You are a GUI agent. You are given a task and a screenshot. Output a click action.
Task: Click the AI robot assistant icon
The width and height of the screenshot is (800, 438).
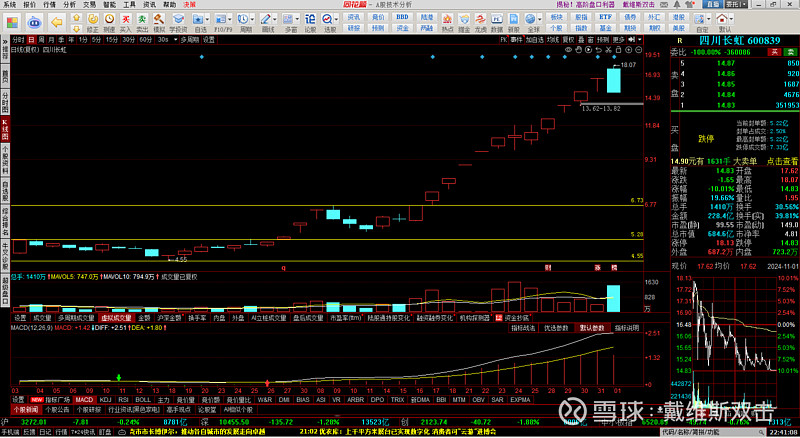pos(34,22)
